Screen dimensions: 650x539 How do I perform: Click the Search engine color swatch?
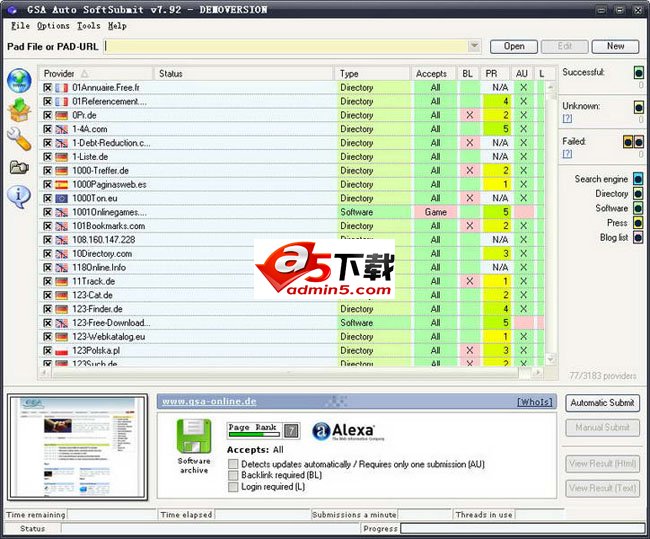point(638,179)
